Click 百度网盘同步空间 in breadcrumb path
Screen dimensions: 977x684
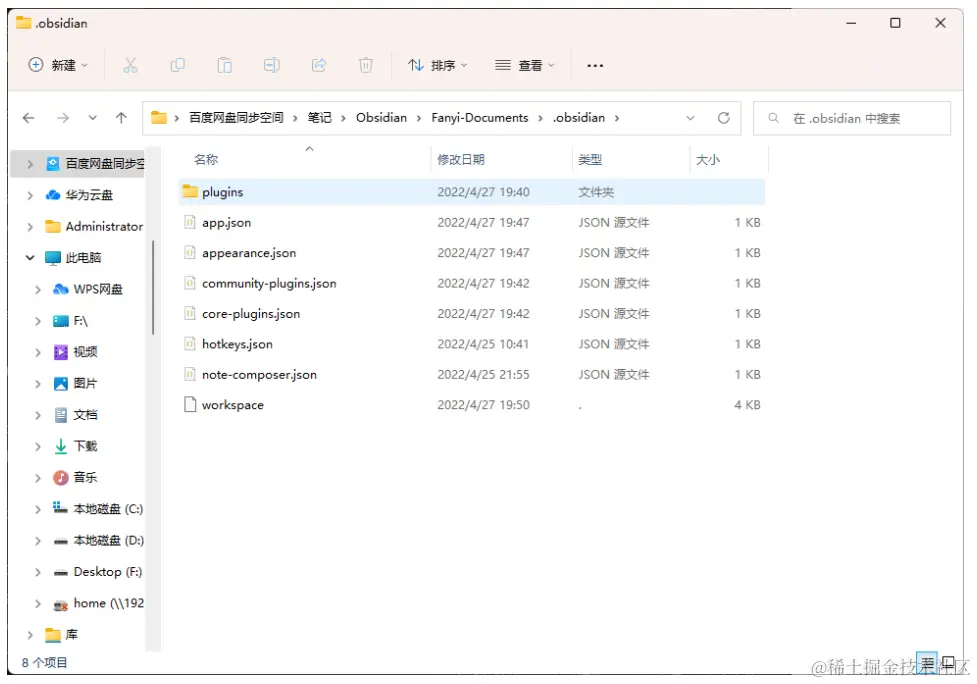236,118
